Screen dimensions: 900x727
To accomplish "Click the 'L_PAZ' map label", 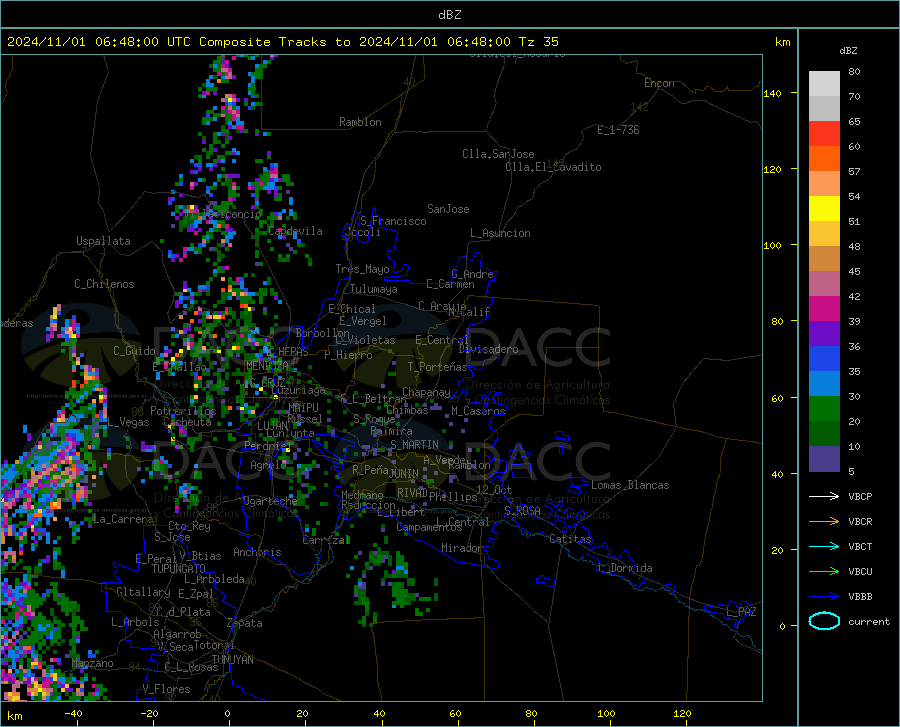I will [741, 612].
